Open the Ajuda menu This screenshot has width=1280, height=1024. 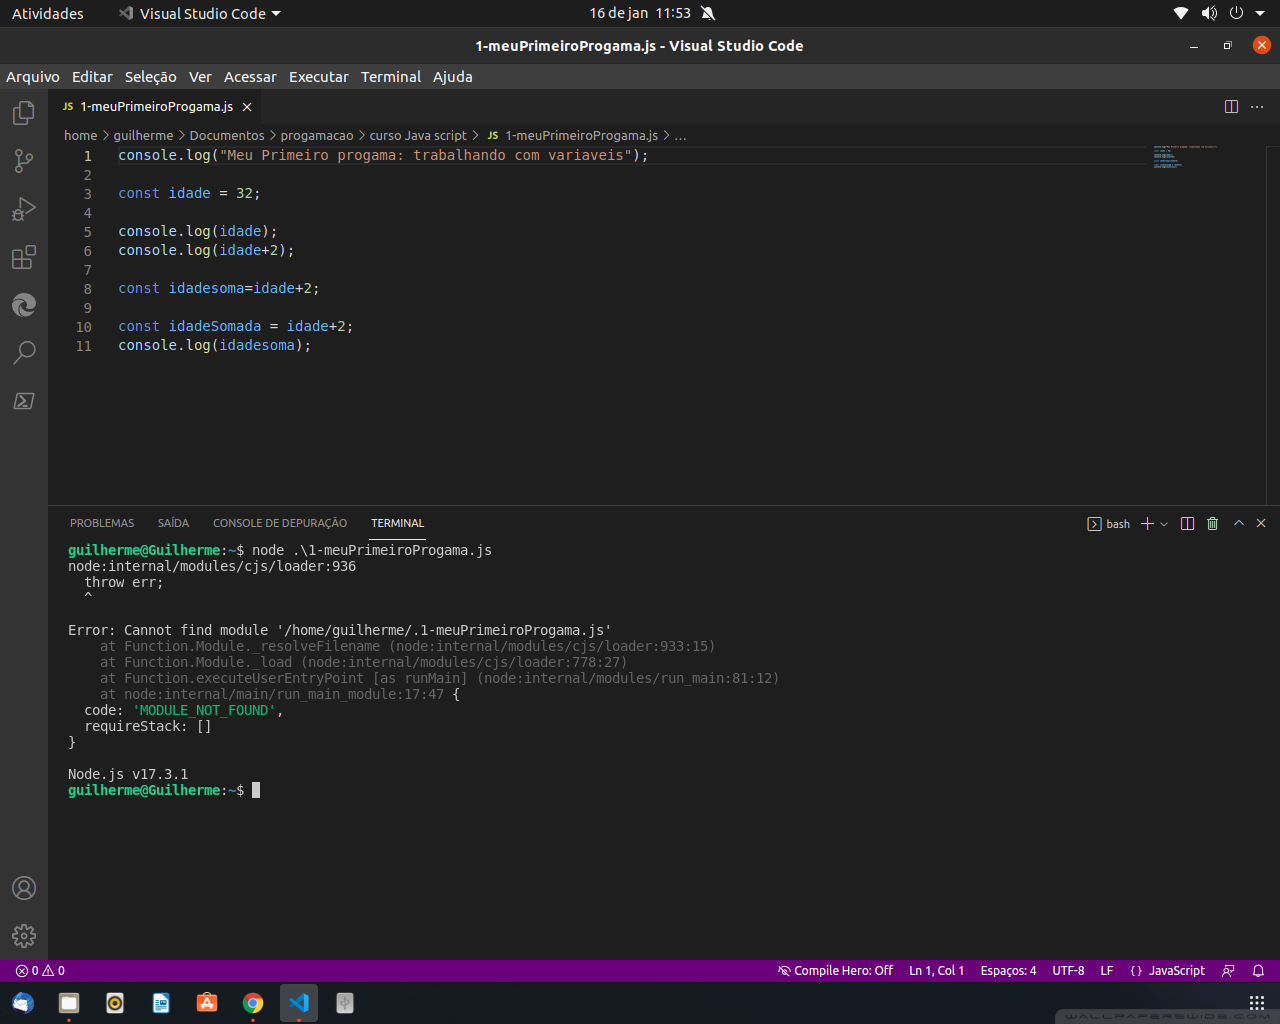(x=453, y=77)
